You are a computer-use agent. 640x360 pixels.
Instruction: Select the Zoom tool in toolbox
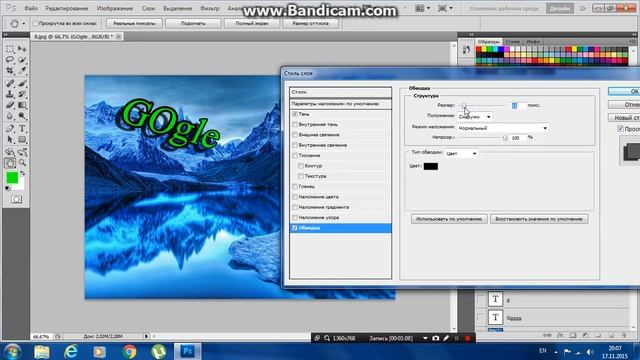pos(22,163)
